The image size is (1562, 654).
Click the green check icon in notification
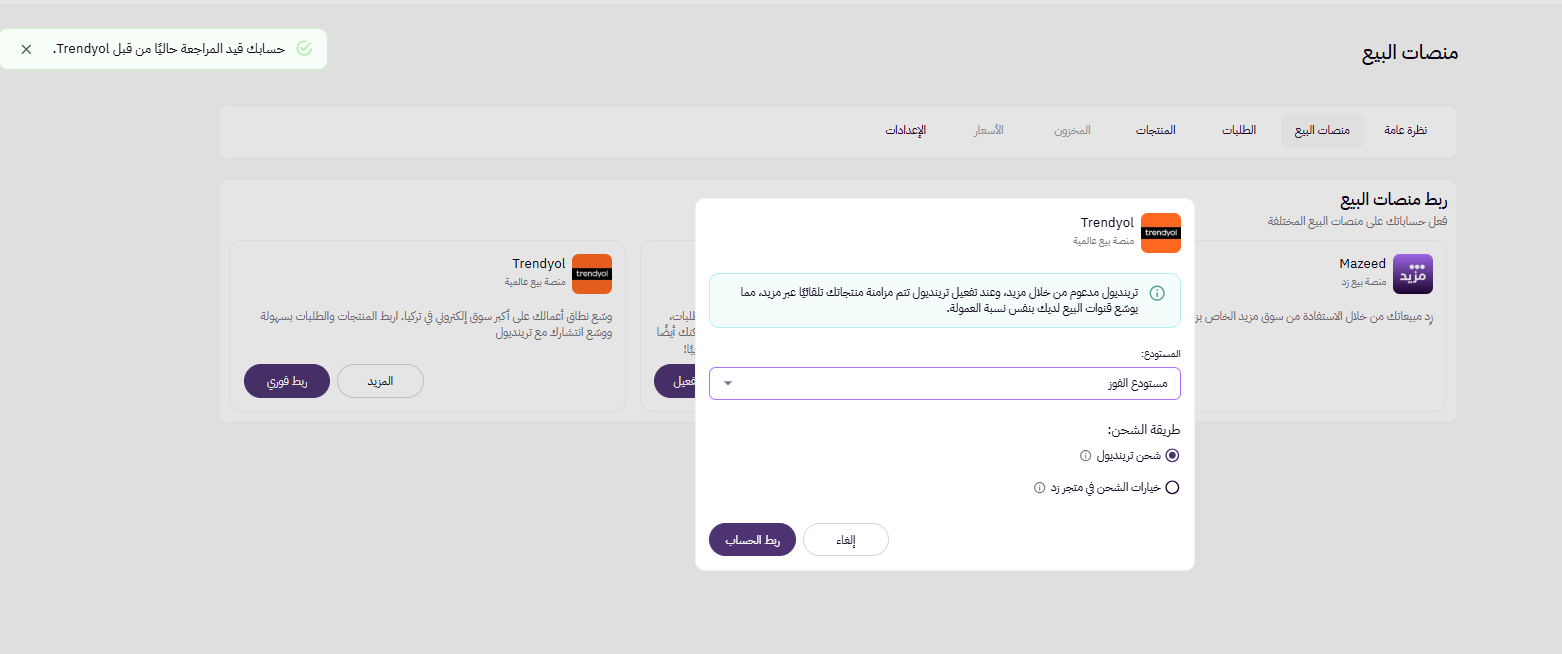point(304,49)
